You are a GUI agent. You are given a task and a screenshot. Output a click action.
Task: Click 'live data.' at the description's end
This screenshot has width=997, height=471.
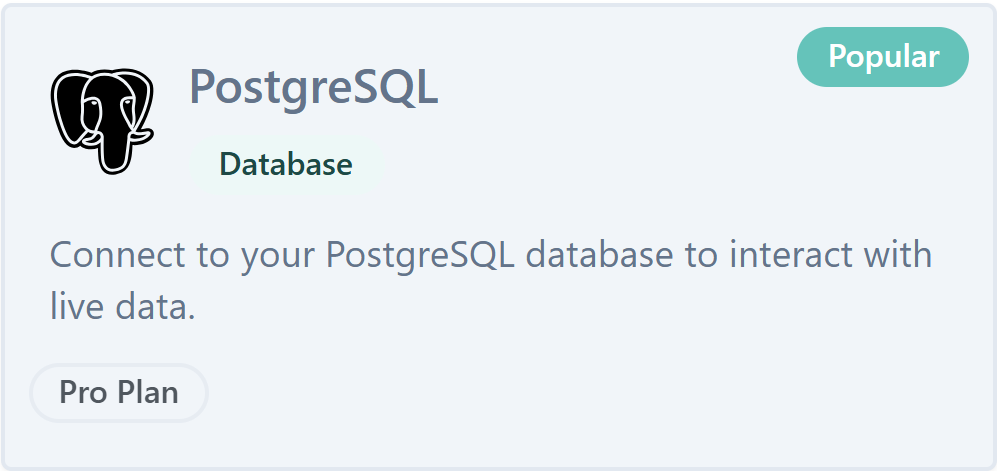click(x=122, y=306)
